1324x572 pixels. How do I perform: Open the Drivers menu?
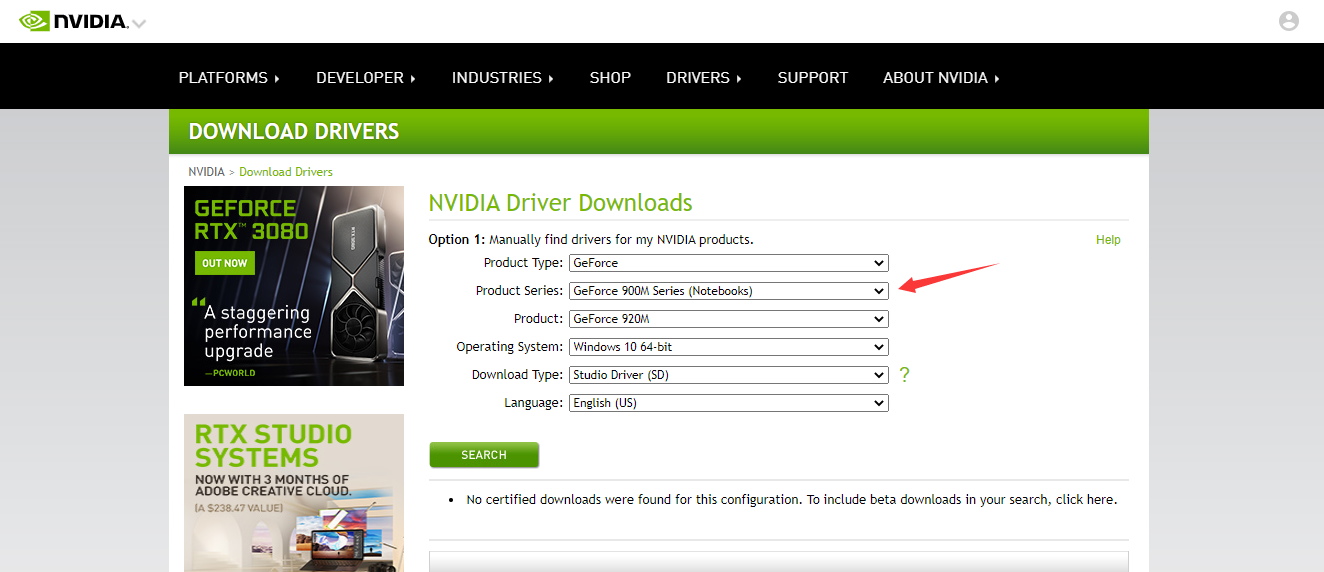click(704, 78)
